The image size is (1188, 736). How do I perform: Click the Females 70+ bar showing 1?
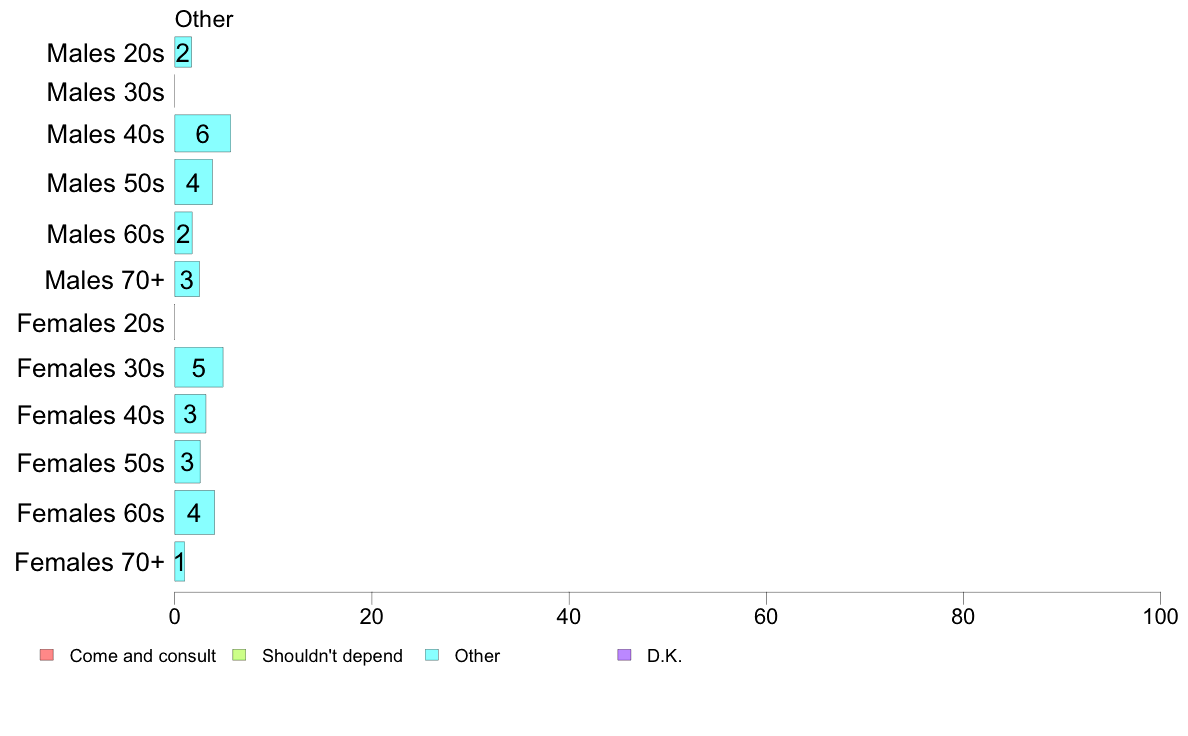[x=180, y=562]
